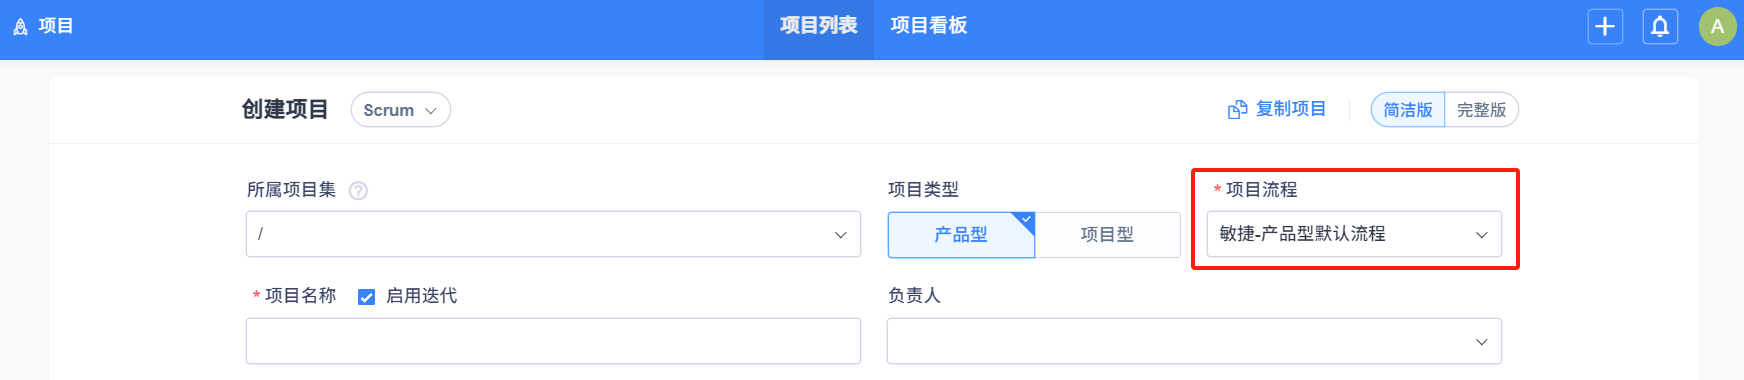Toggle the 启用迭代 checkbox

coord(366,296)
